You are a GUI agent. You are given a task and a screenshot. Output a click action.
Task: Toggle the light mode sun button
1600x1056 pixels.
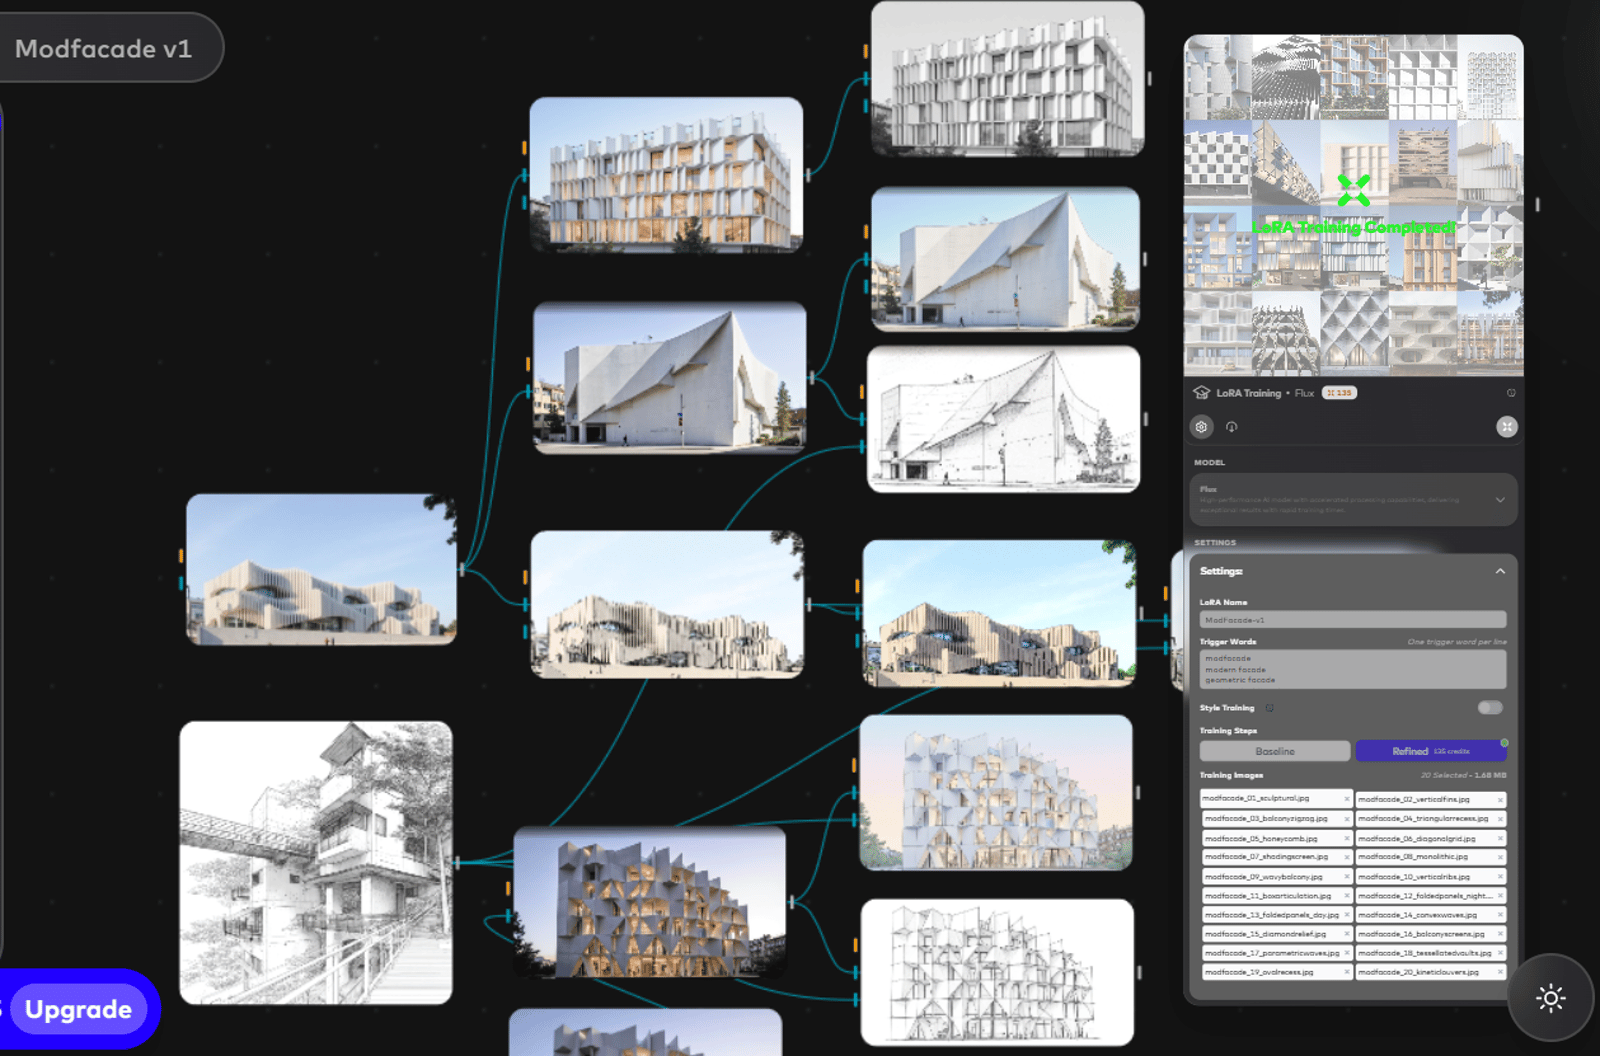click(1550, 998)
